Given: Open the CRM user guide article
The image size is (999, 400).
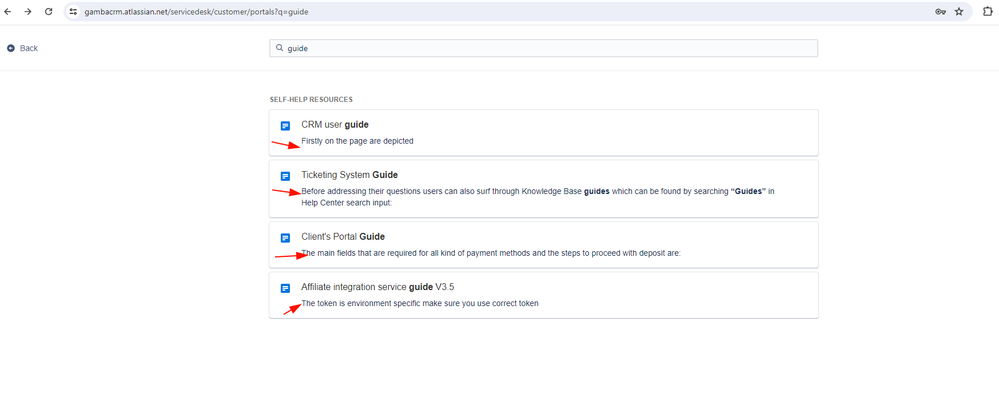Looking at the screenshot, I should [x=335, y=125].
